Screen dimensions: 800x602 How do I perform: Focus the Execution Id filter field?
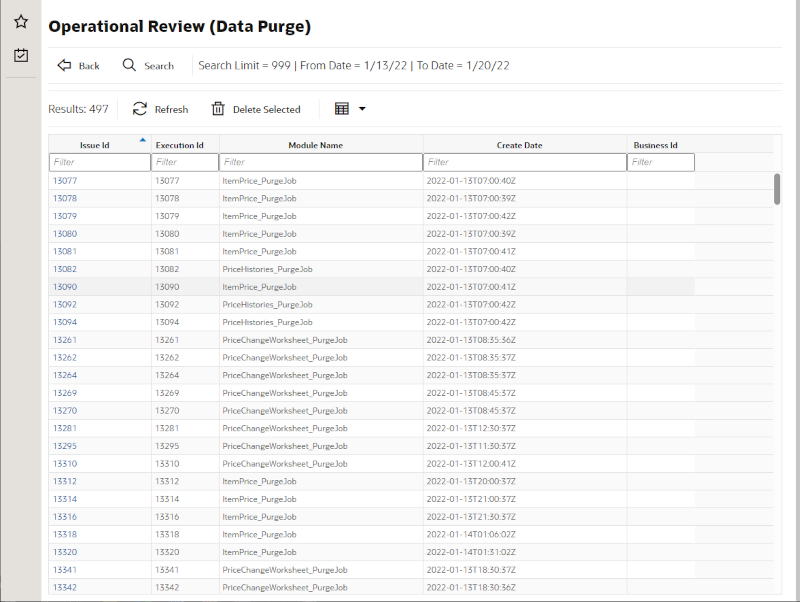pos(185,162)
